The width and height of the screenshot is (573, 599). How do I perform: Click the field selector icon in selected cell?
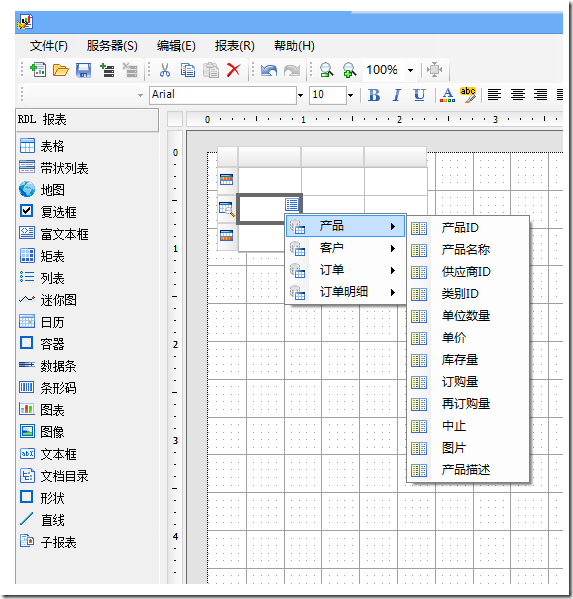[291, 204]
